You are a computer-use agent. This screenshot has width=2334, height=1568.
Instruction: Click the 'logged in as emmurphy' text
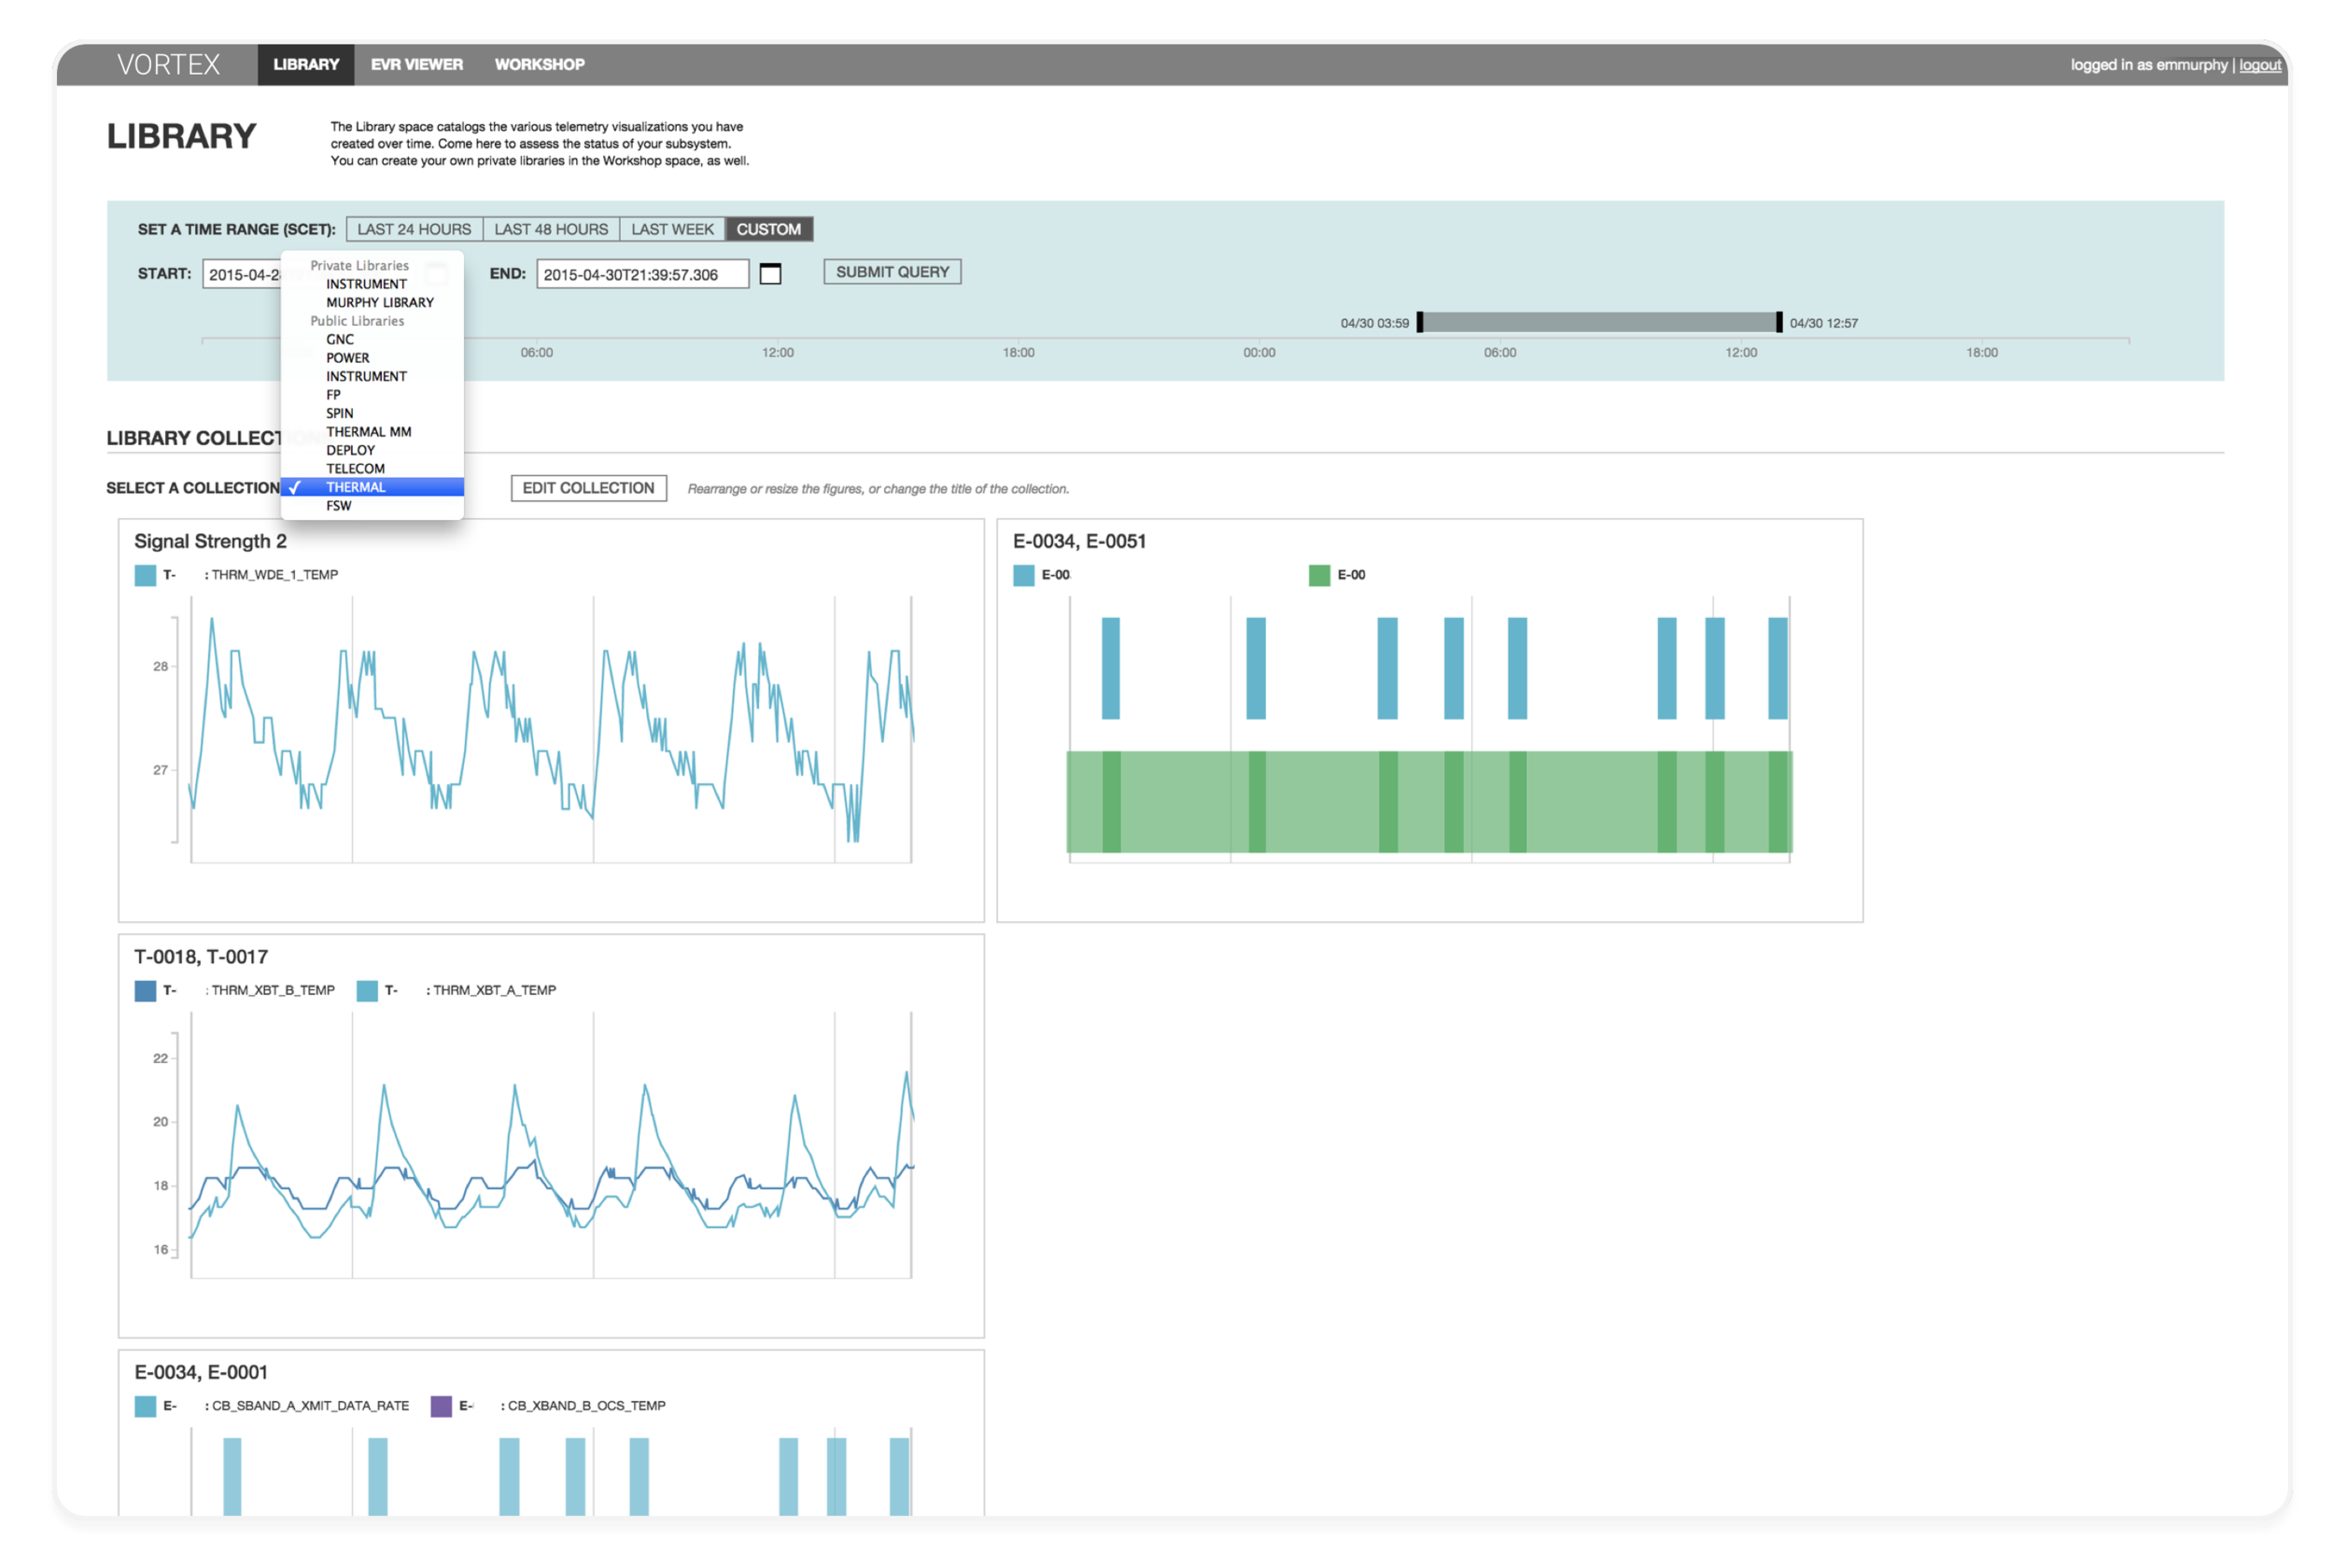[x=2149, y=65]
